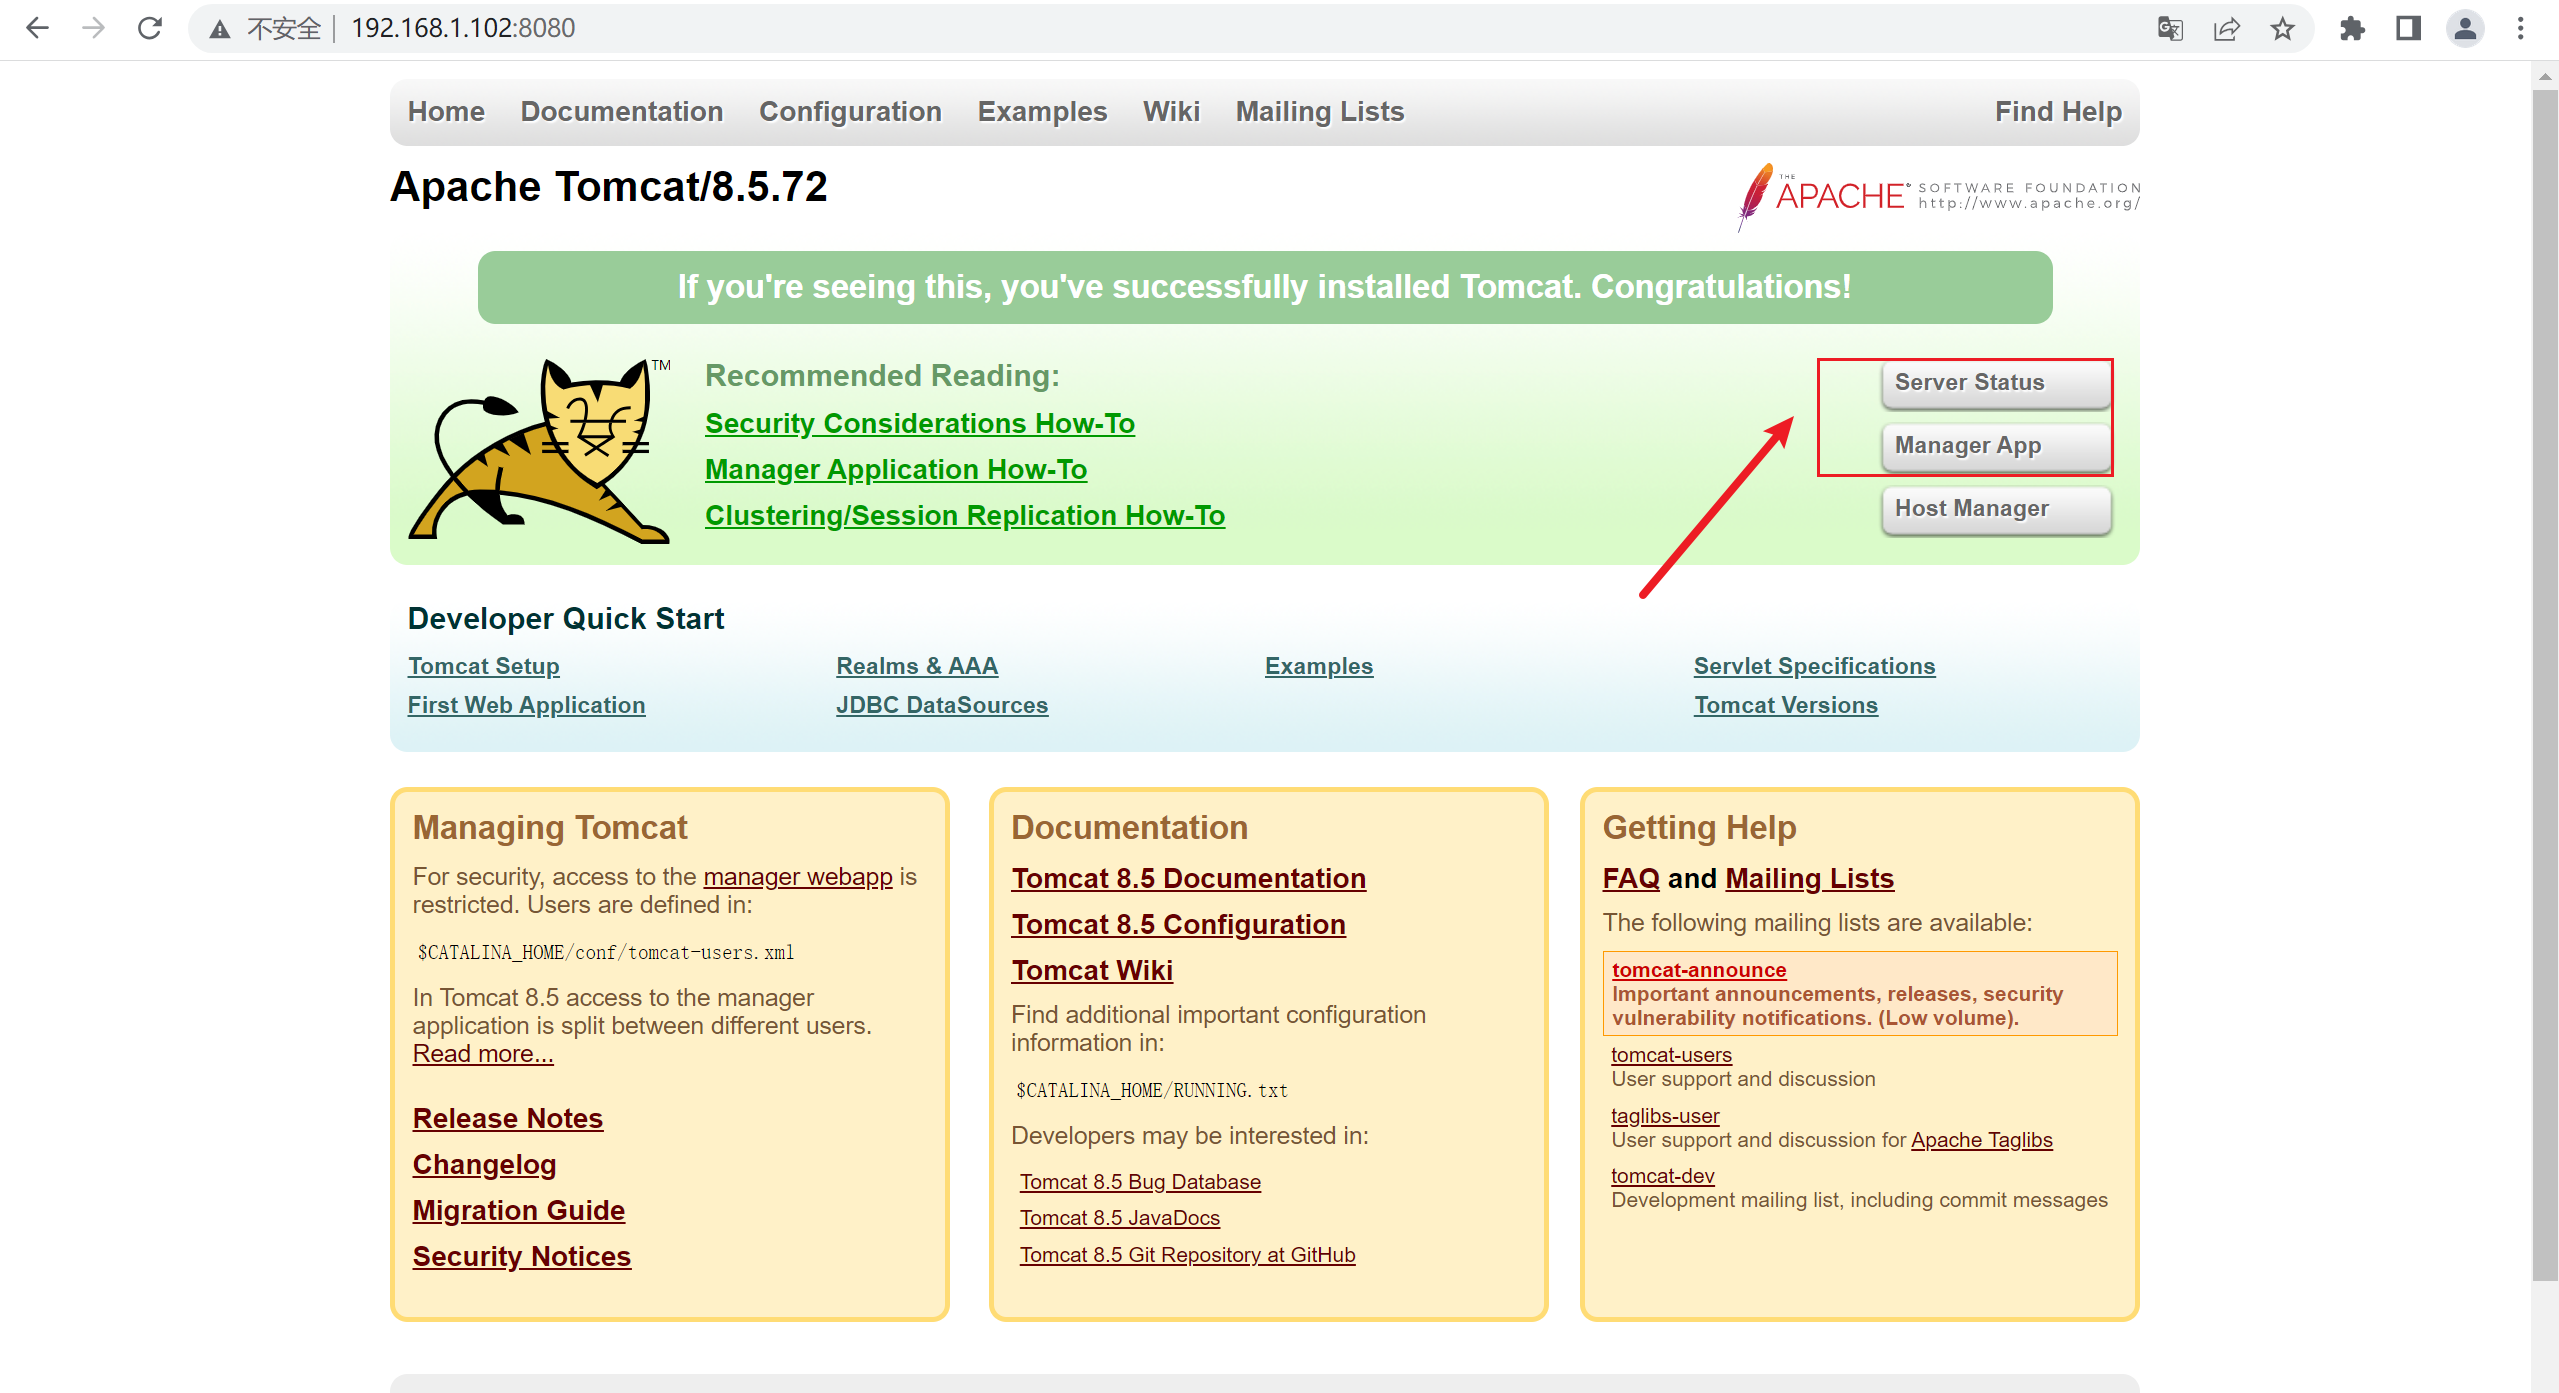
Task: Open the browser three-dot menu
Action: coord(2520,28)
